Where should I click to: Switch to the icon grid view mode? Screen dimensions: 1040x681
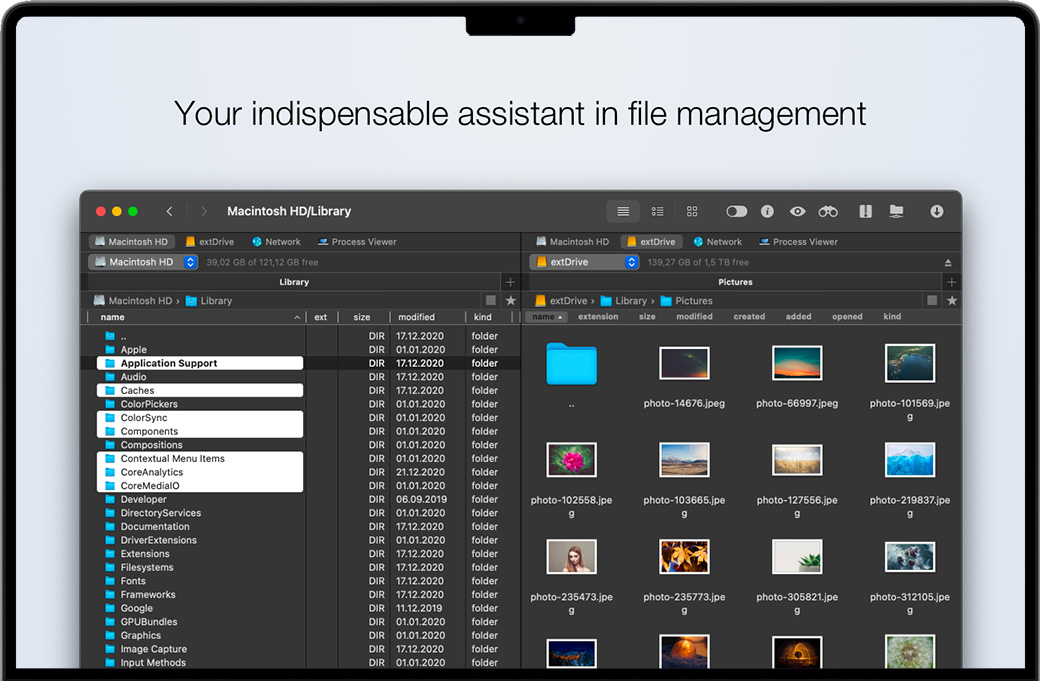(692, 211)
